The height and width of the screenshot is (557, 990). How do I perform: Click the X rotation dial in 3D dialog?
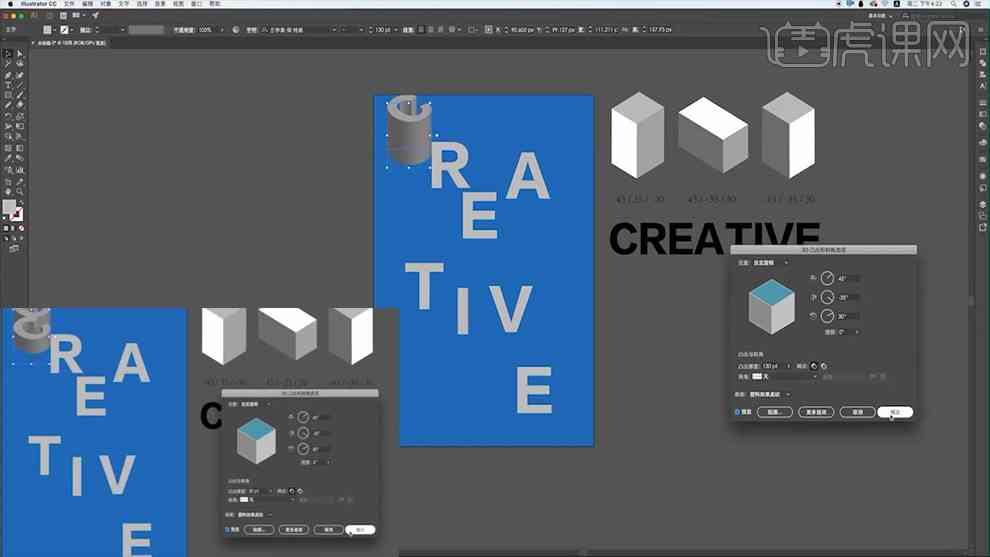pos(827,278)
